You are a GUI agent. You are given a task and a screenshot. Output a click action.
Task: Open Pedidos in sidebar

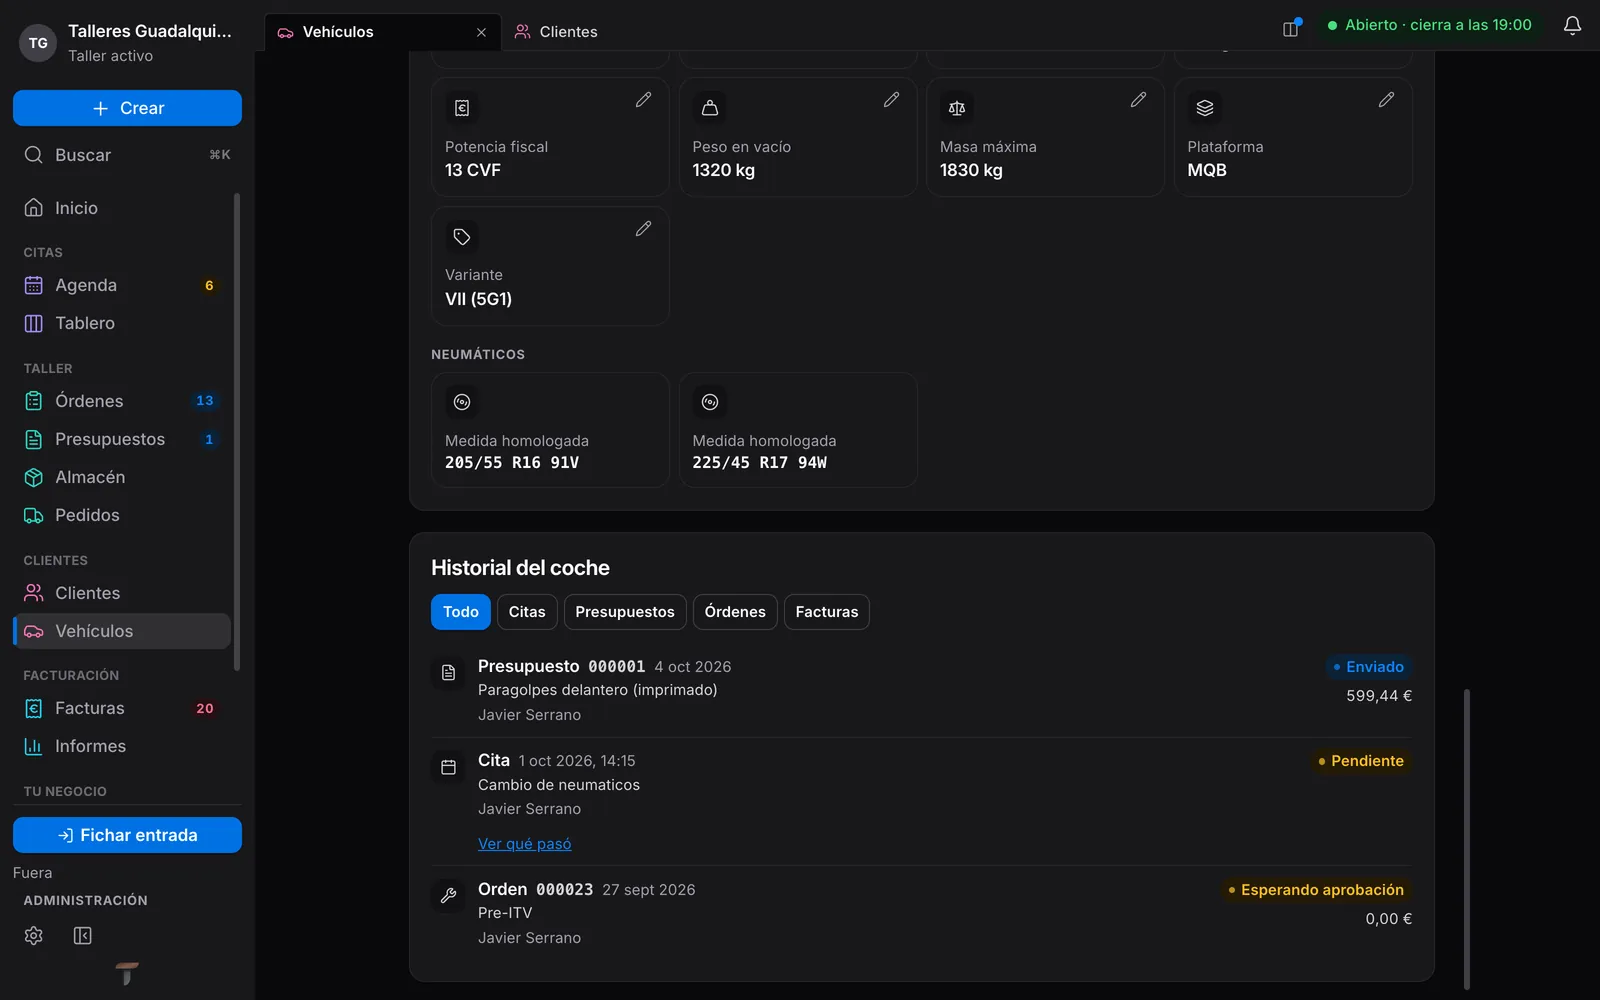pyautogui.click(x=122, y=515)
